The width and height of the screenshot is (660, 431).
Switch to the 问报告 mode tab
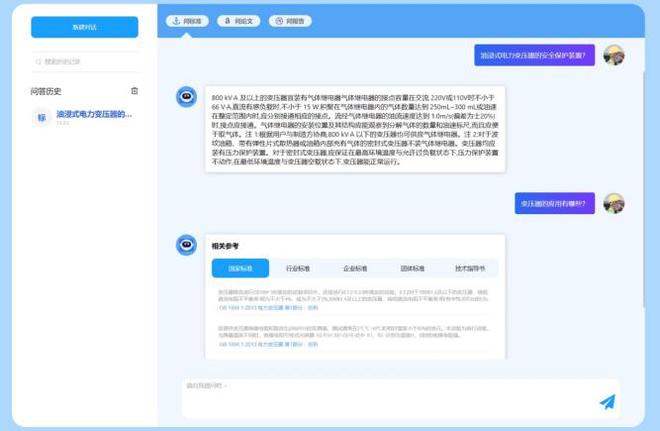click(290, 21)
